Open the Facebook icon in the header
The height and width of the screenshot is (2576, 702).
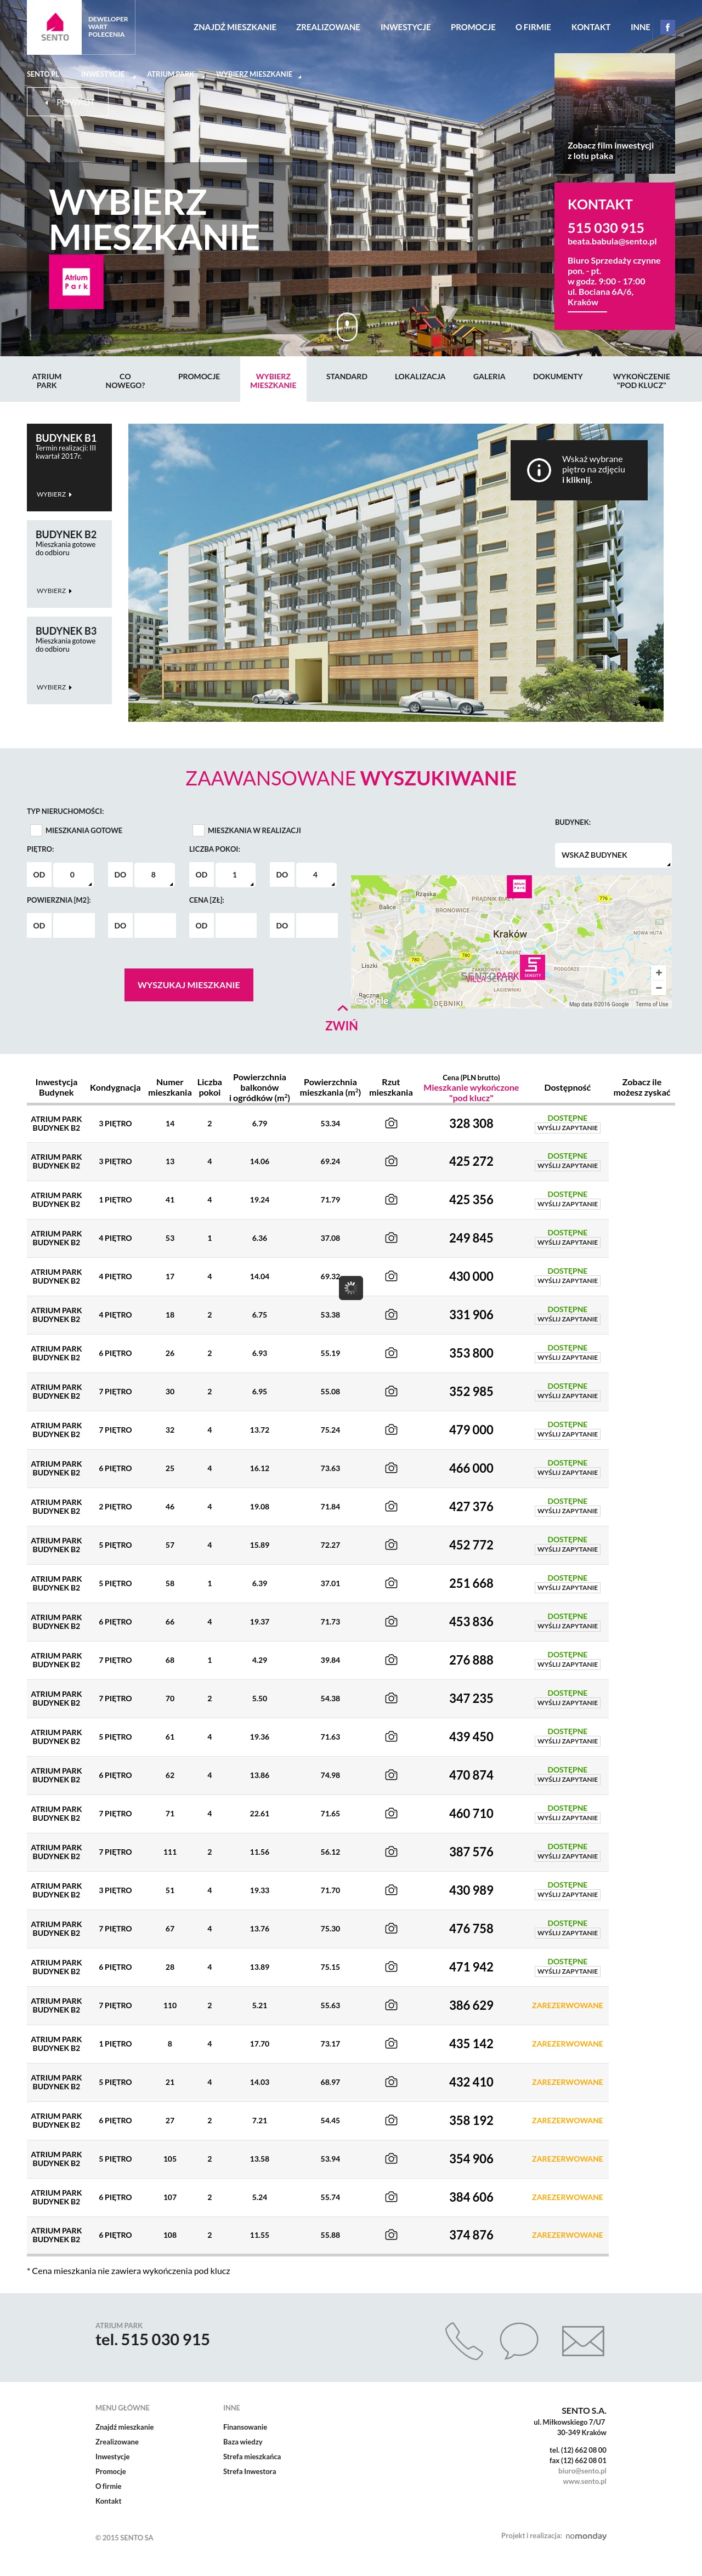[667, 27]
